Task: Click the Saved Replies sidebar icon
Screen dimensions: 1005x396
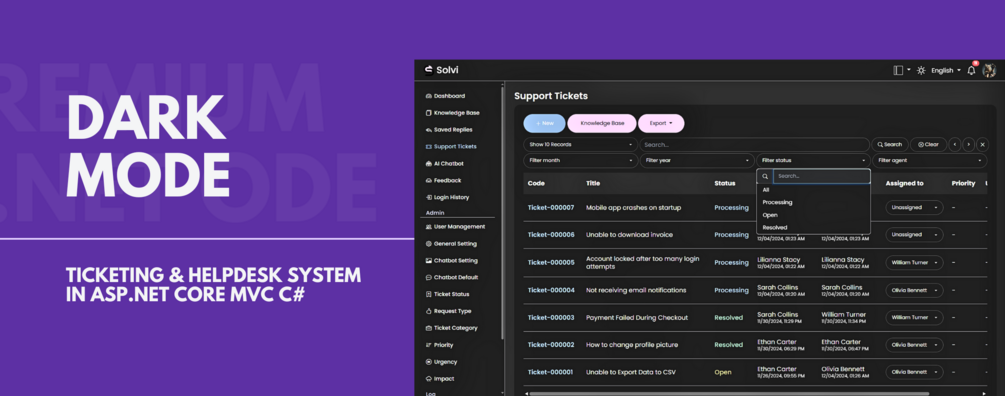Action: [x=429, y=129]
